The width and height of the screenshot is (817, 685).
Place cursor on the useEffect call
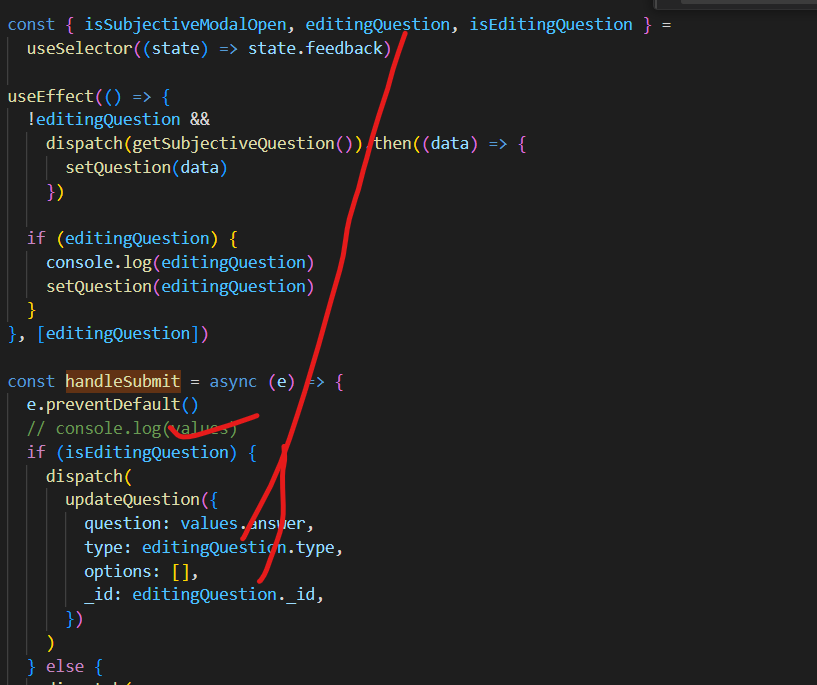50,96
